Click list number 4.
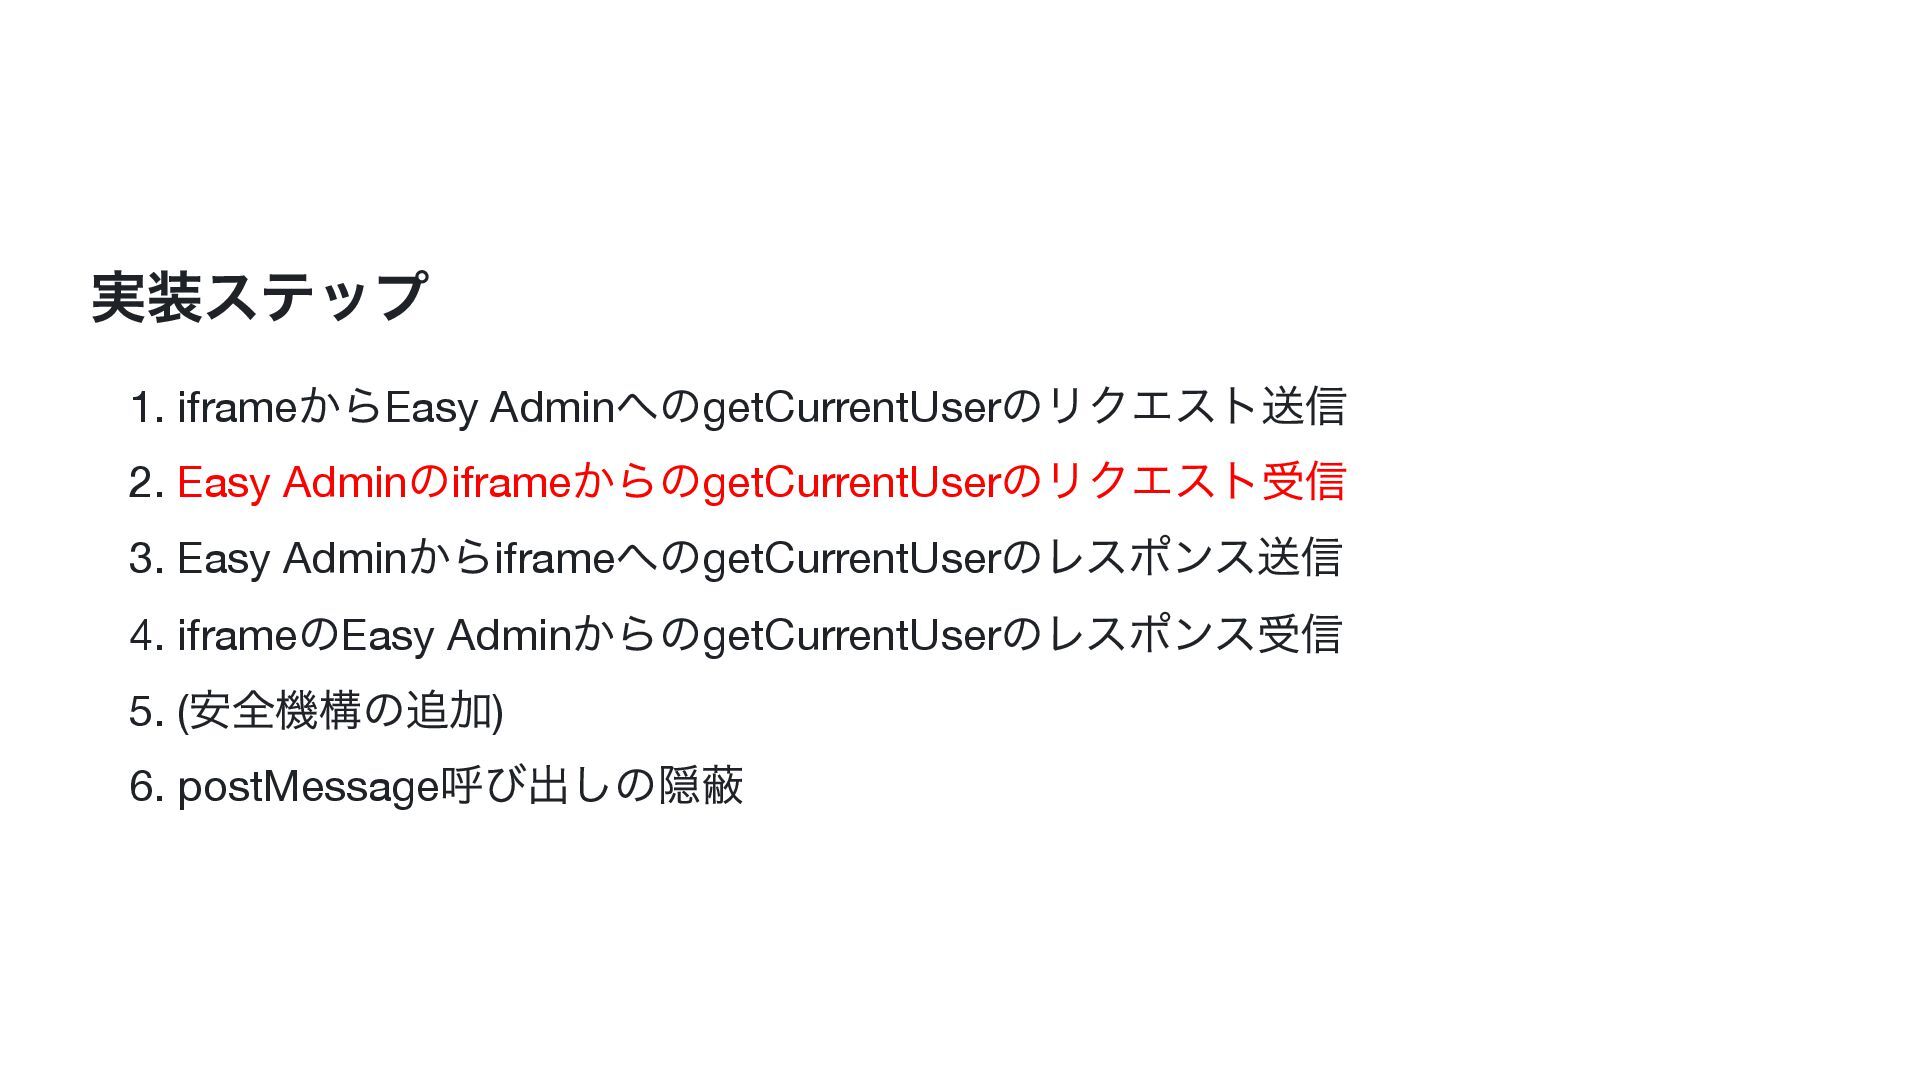This screenshot has height=1080, width=1920. (146, 636)
